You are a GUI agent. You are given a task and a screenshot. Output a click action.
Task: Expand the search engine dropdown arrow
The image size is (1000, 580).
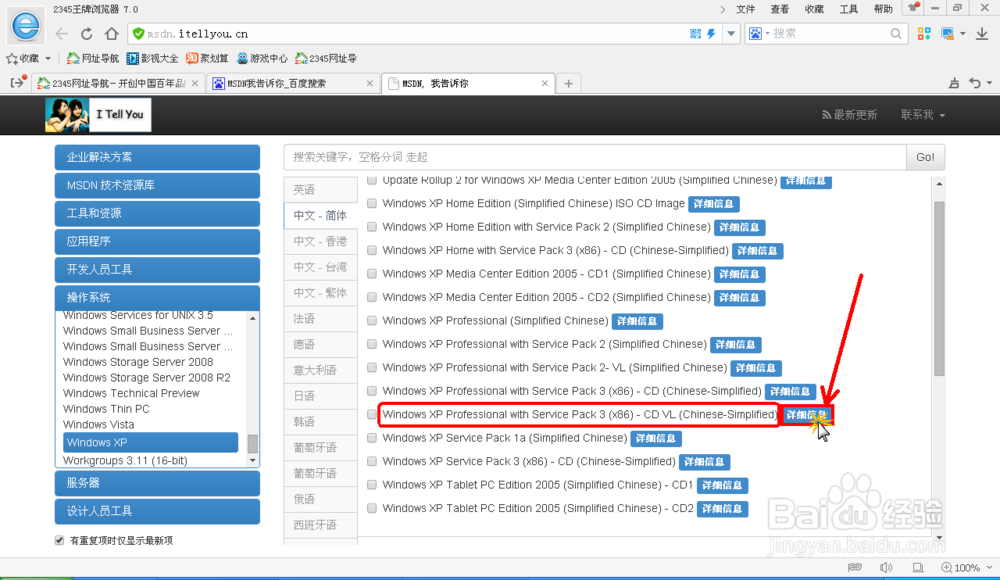pos(769,33)
